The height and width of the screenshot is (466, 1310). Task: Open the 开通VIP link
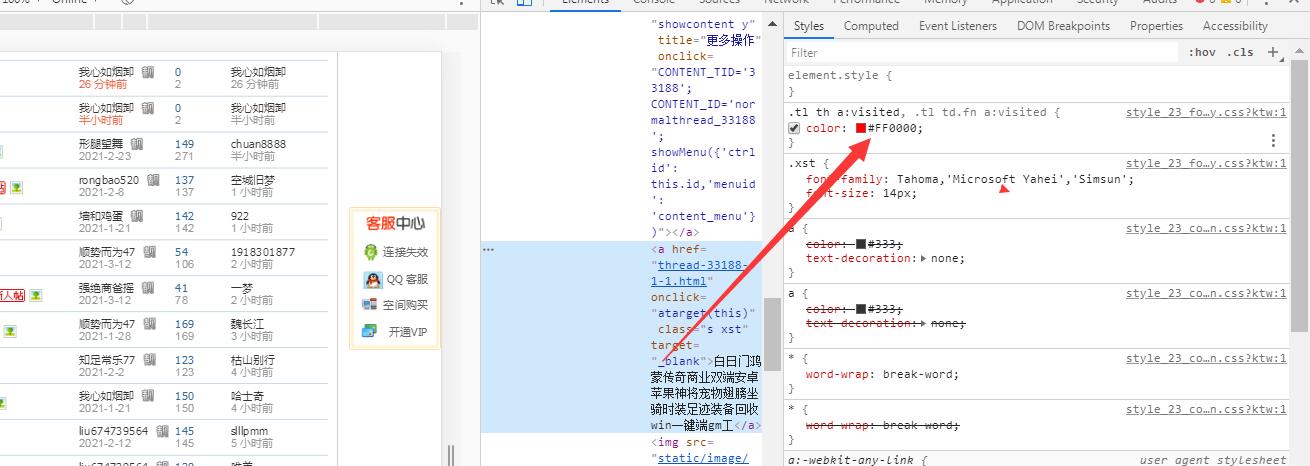pyautogui.click(x=407, y=332)
